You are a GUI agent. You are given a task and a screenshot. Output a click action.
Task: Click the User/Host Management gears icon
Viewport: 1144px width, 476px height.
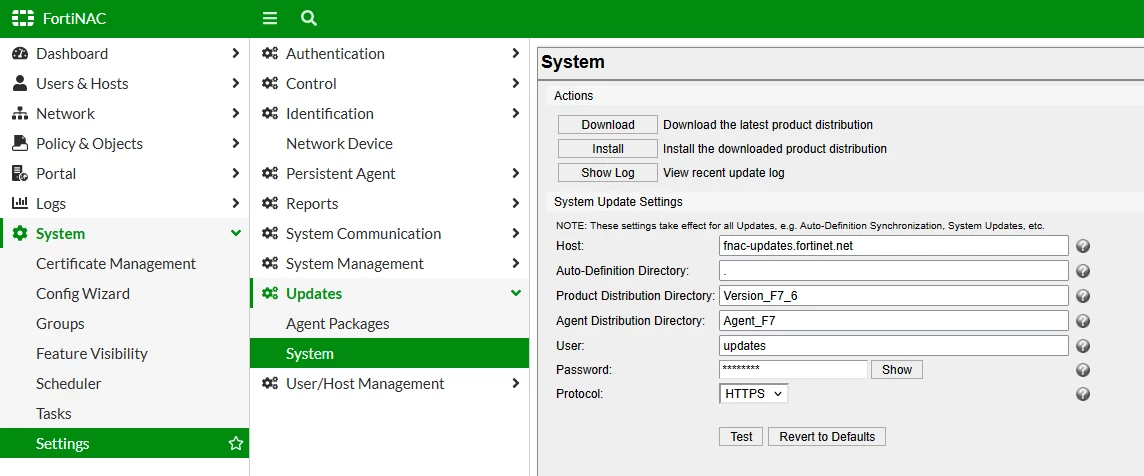[270, 383]
